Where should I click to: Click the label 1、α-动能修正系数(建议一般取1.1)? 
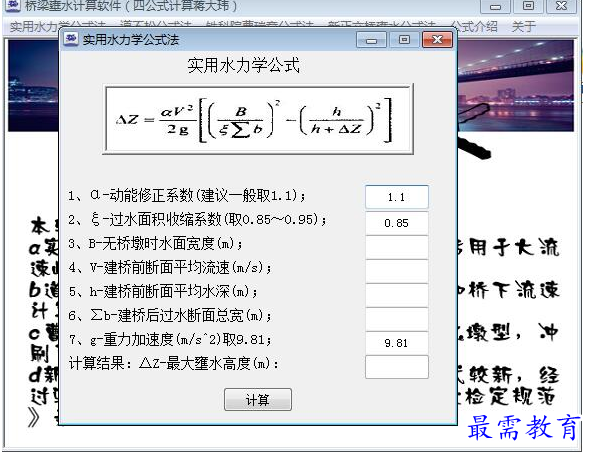point(186,196)
